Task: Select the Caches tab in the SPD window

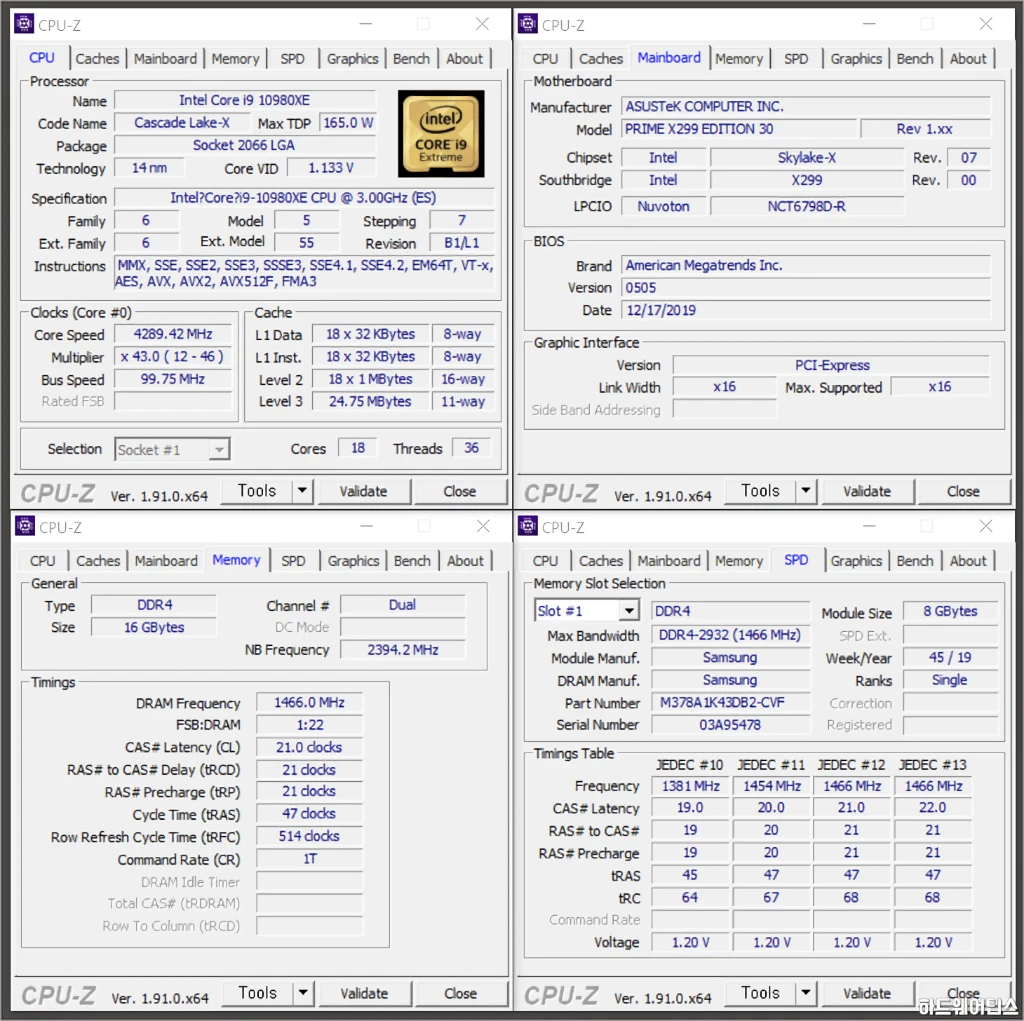Action: pyautogui.click(x=601, y=561)
